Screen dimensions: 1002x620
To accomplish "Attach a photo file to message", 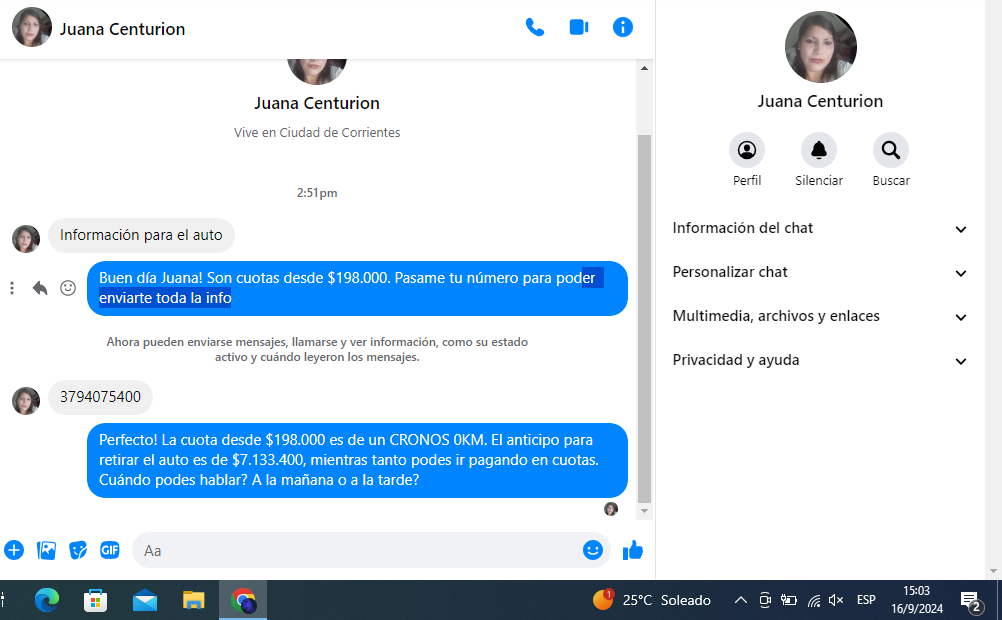I will click(x=46, y=550).
